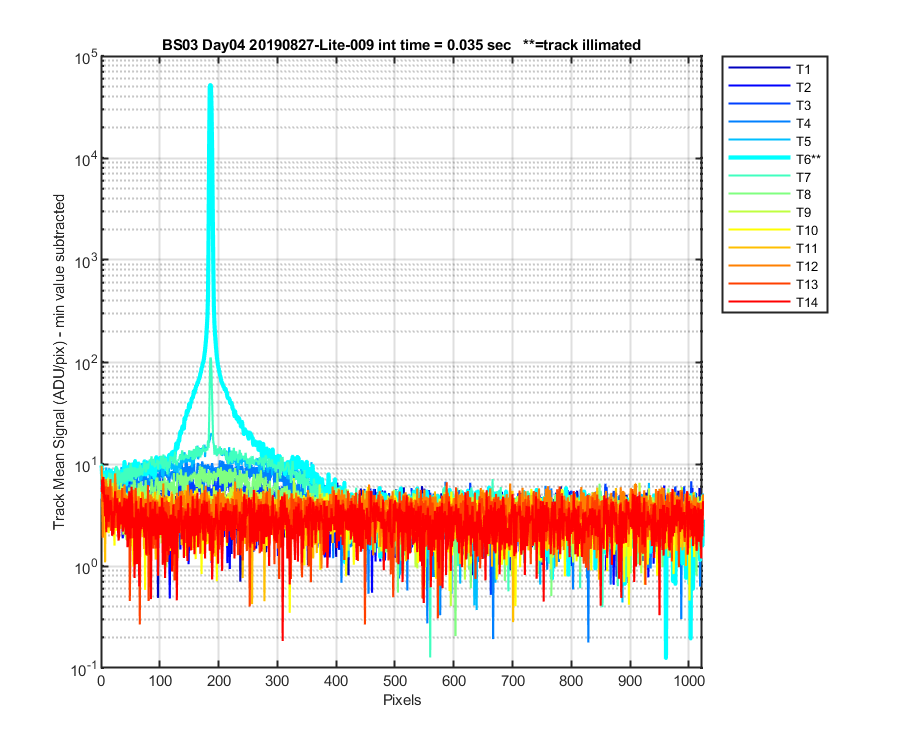
Task: Select the T11 legend label
Action: 806,248
